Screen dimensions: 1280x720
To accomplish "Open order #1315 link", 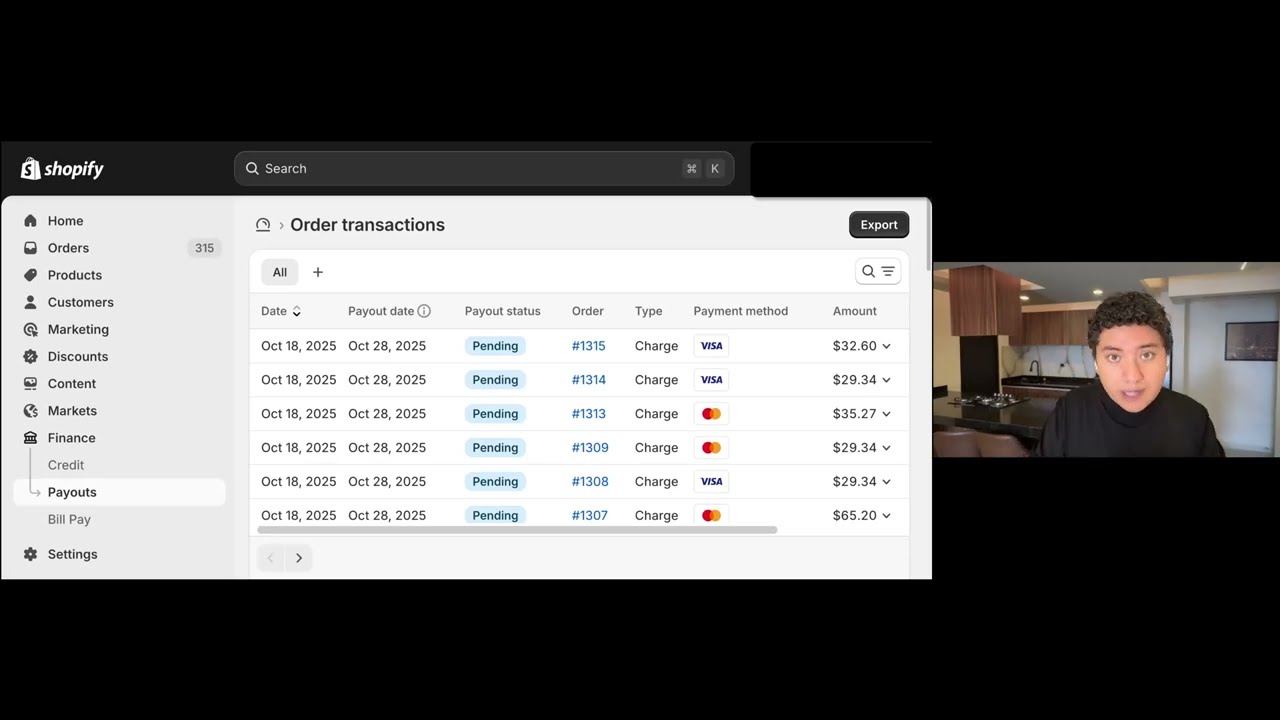I will (588, 346).
